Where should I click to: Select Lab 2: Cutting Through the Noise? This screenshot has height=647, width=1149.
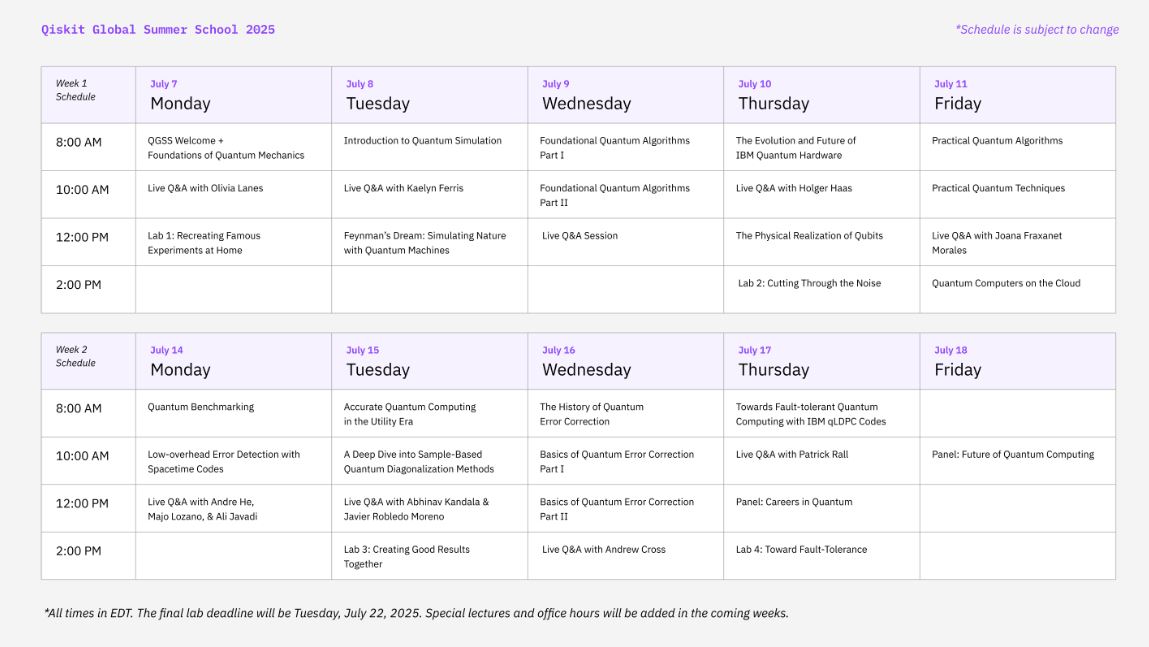point(809,283)
